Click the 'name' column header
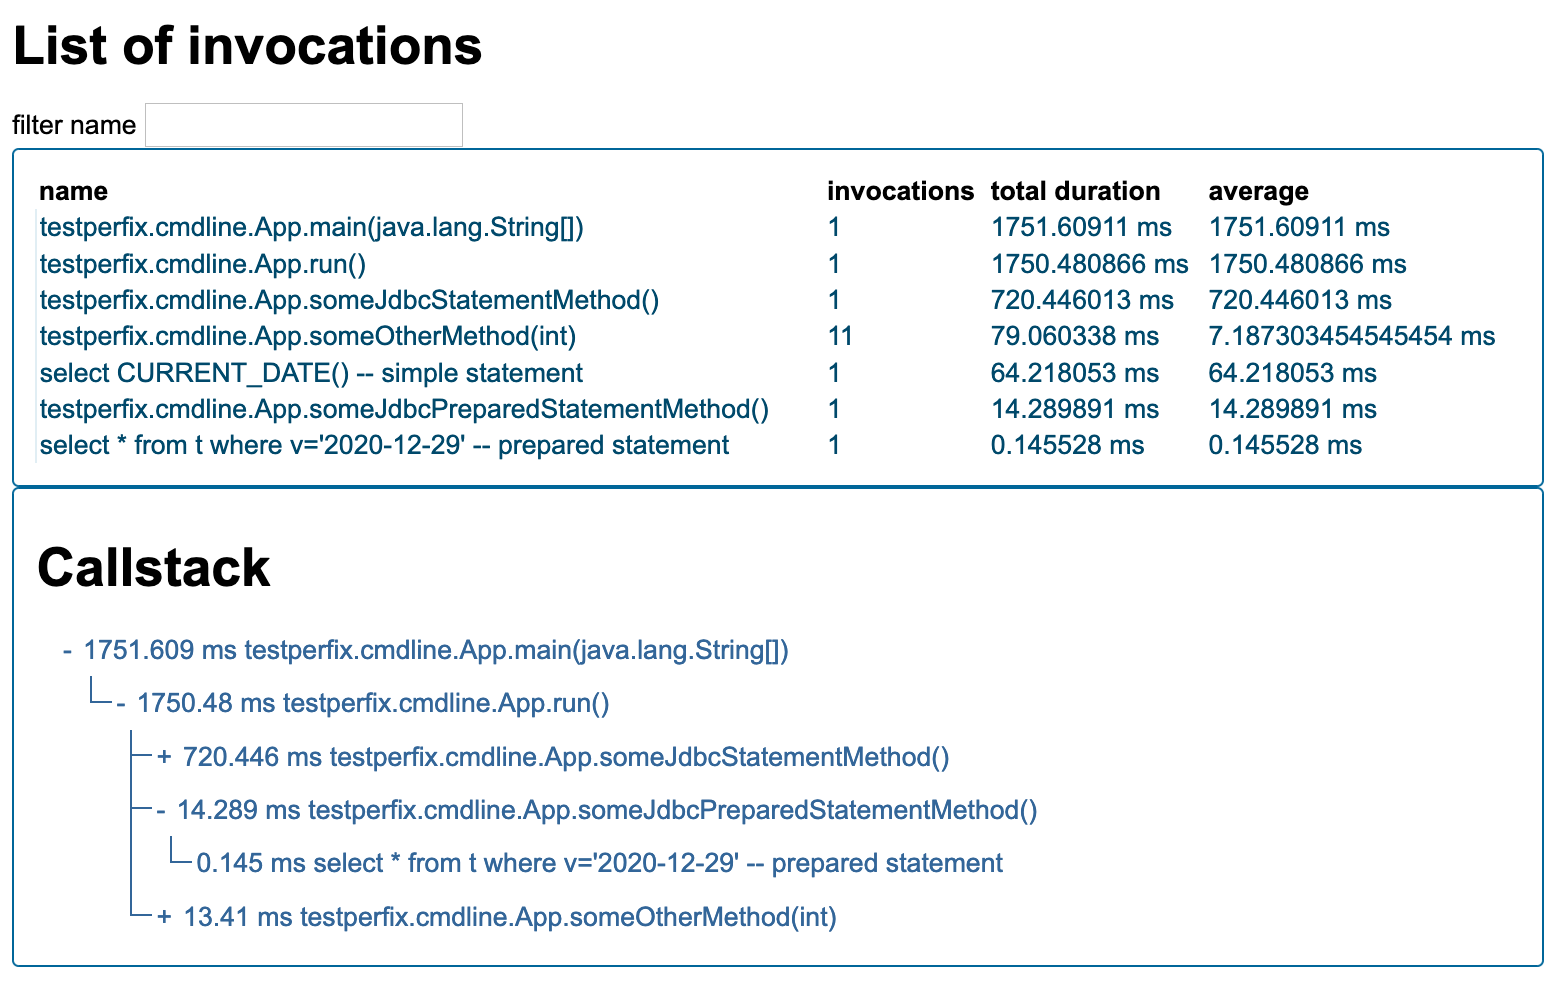The image size is (1564, 1000). click(73, 192)
